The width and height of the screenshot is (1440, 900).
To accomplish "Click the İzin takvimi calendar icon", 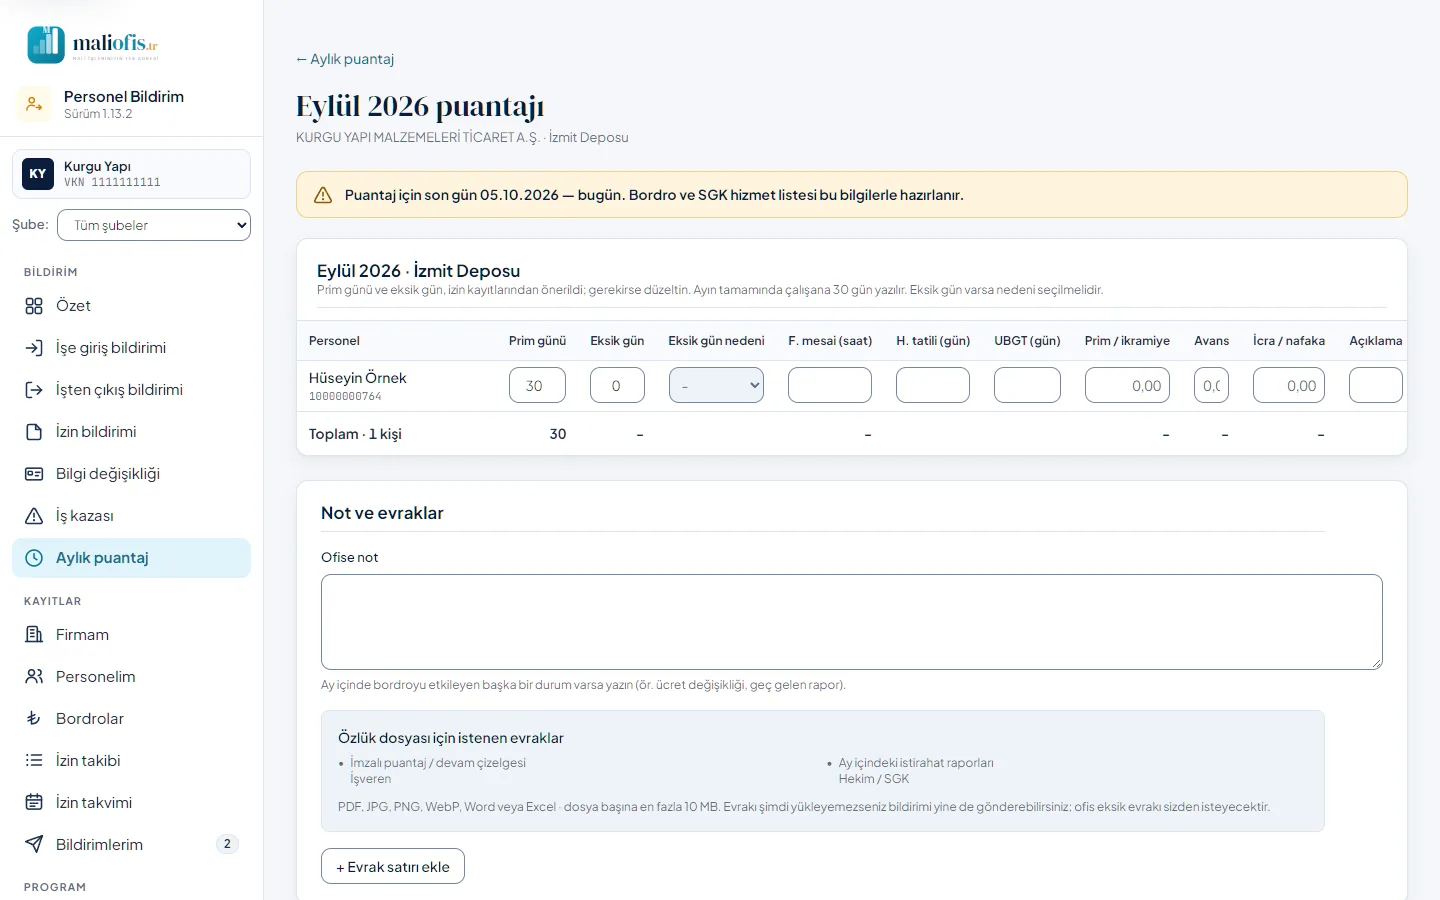I will 34,803.
